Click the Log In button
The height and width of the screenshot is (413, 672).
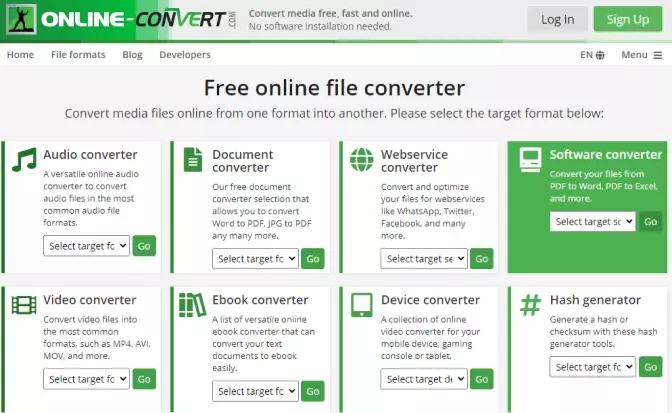(557, 19)
